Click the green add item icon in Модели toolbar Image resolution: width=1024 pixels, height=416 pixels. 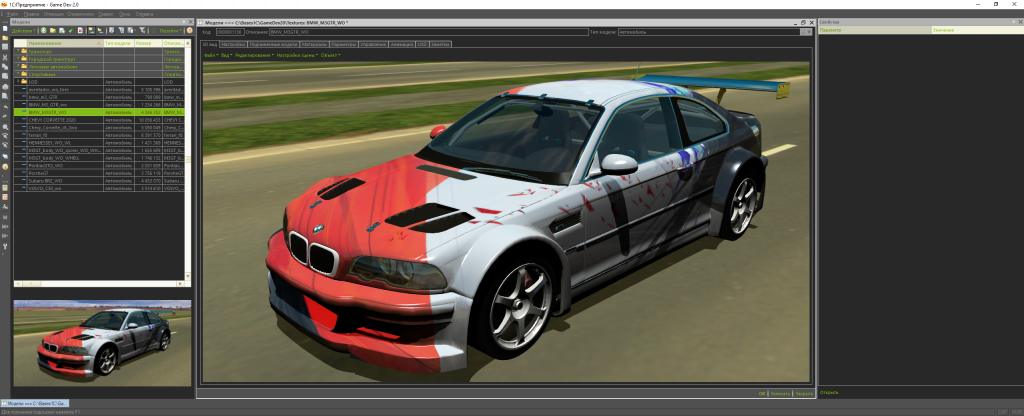tap(43, 31)
